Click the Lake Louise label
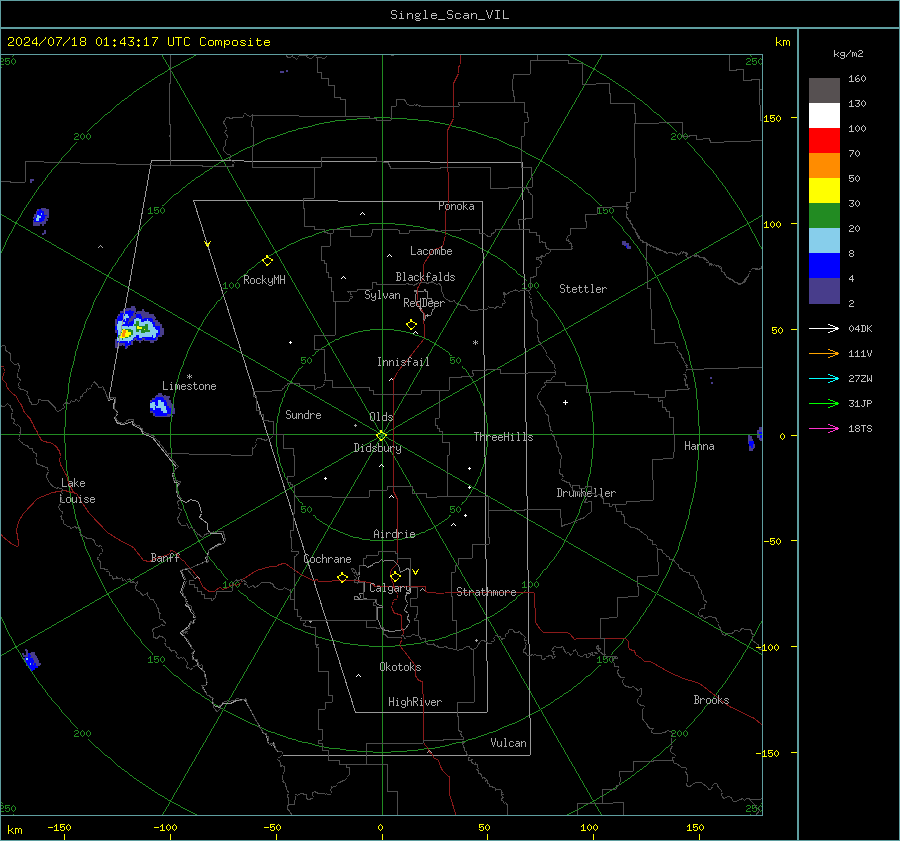This screenshot has height=841, width=900. click(77, 491)
